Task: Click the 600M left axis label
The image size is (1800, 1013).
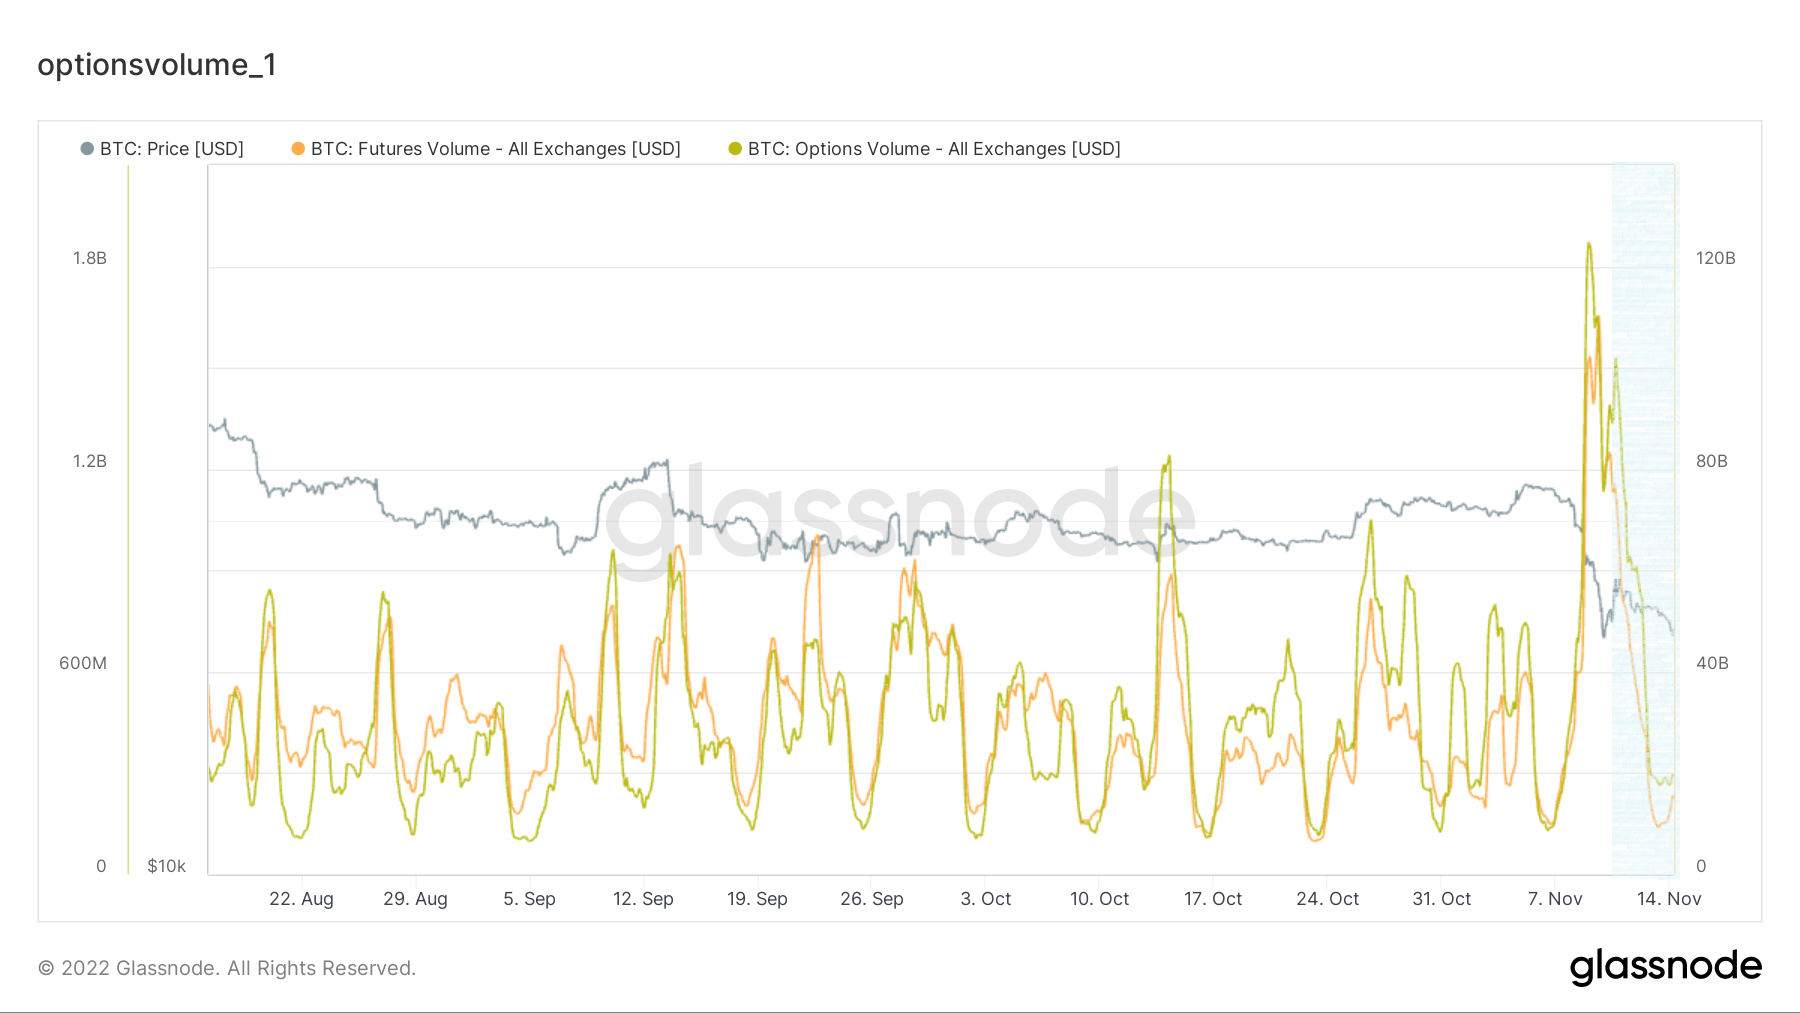Action: click(83, 663)
